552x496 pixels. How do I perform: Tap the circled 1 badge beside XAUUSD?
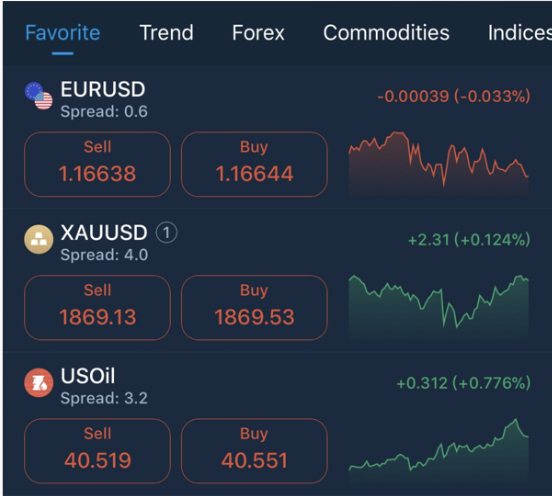point(167,233)
